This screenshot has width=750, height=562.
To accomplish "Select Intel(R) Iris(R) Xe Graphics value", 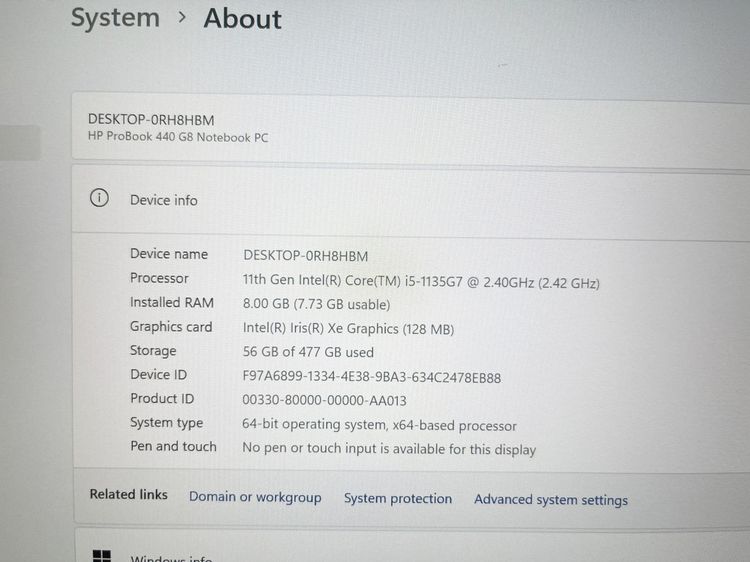I will click(348, 329).
